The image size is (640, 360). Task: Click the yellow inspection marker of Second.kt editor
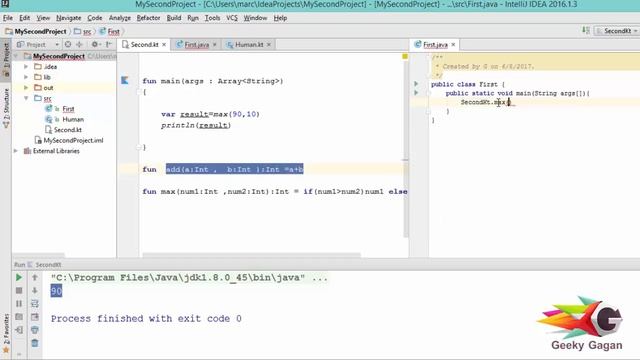[405, 56]
